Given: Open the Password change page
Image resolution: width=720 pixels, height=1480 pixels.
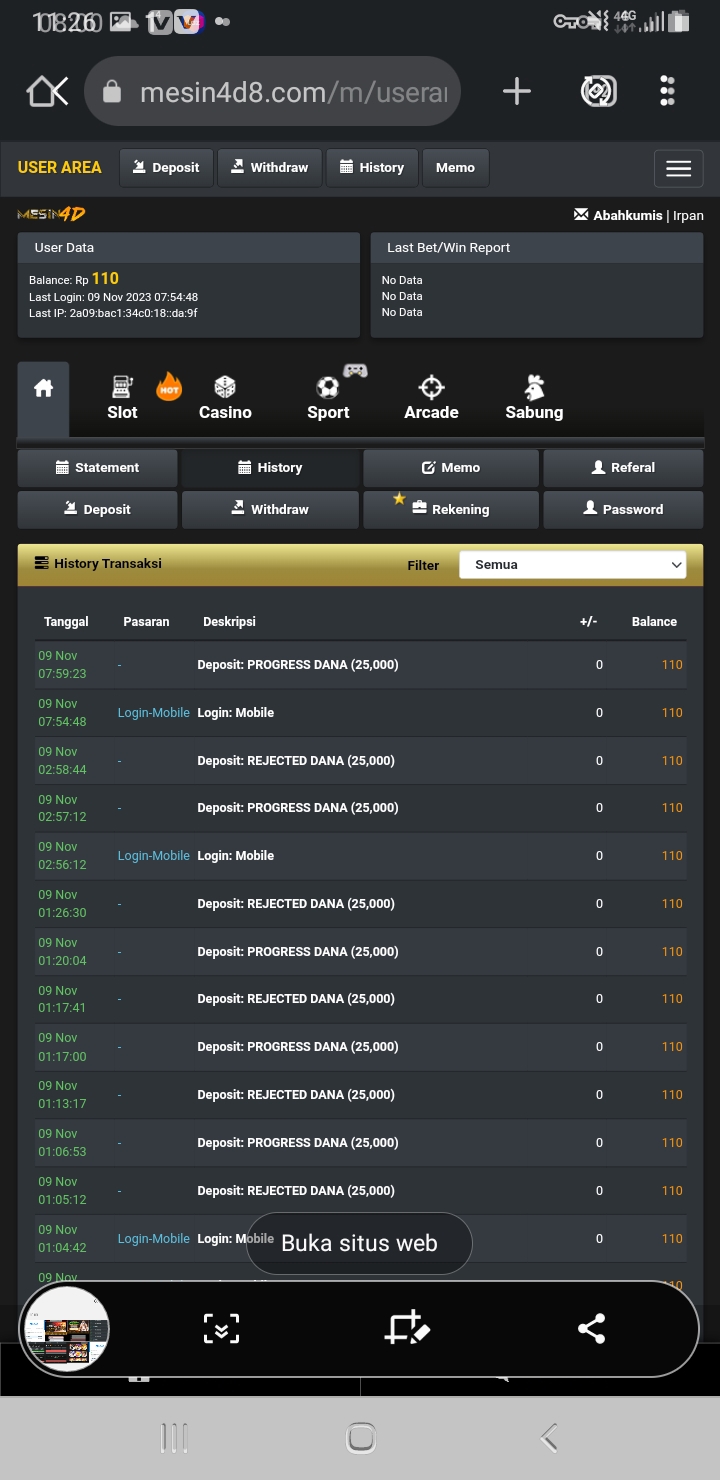Looking at the screenshot, I should [623, 509].
